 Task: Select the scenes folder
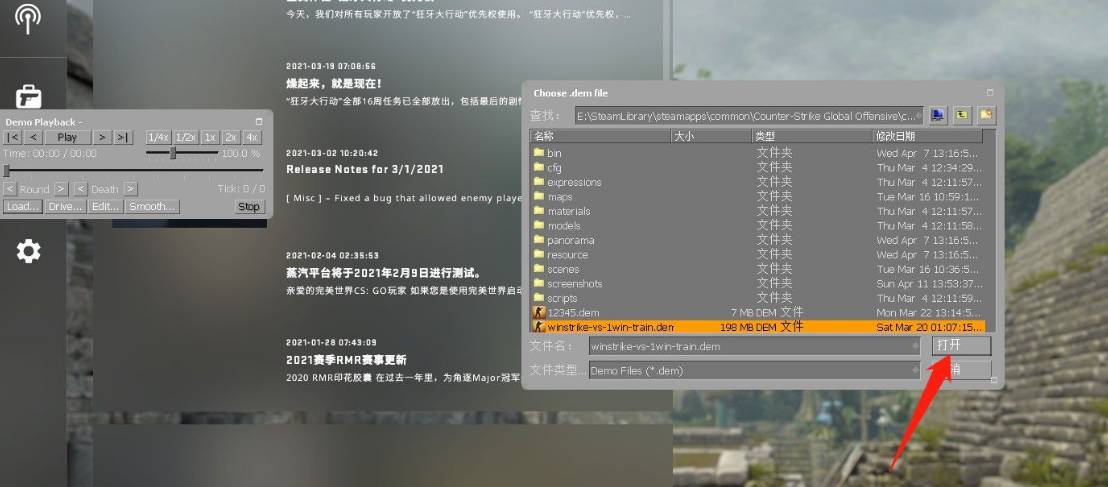[x=758, y=269]
